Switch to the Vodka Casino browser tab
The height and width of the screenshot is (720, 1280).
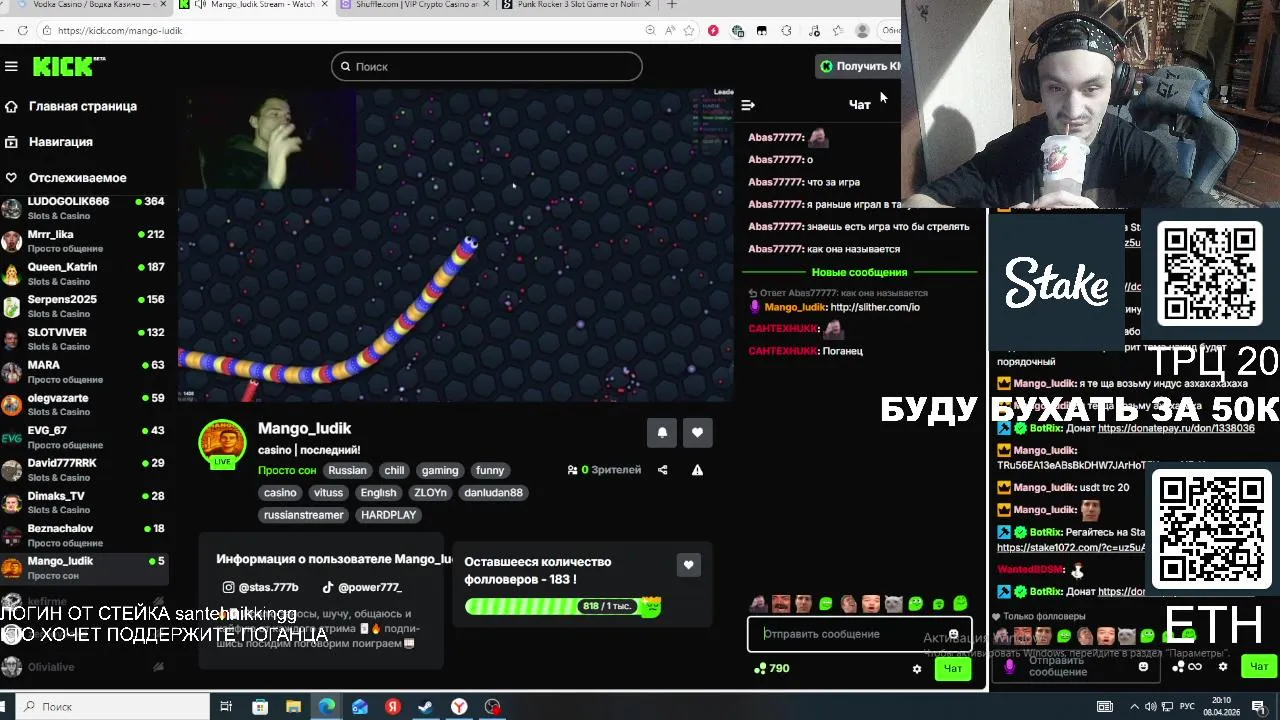point(85,5)
